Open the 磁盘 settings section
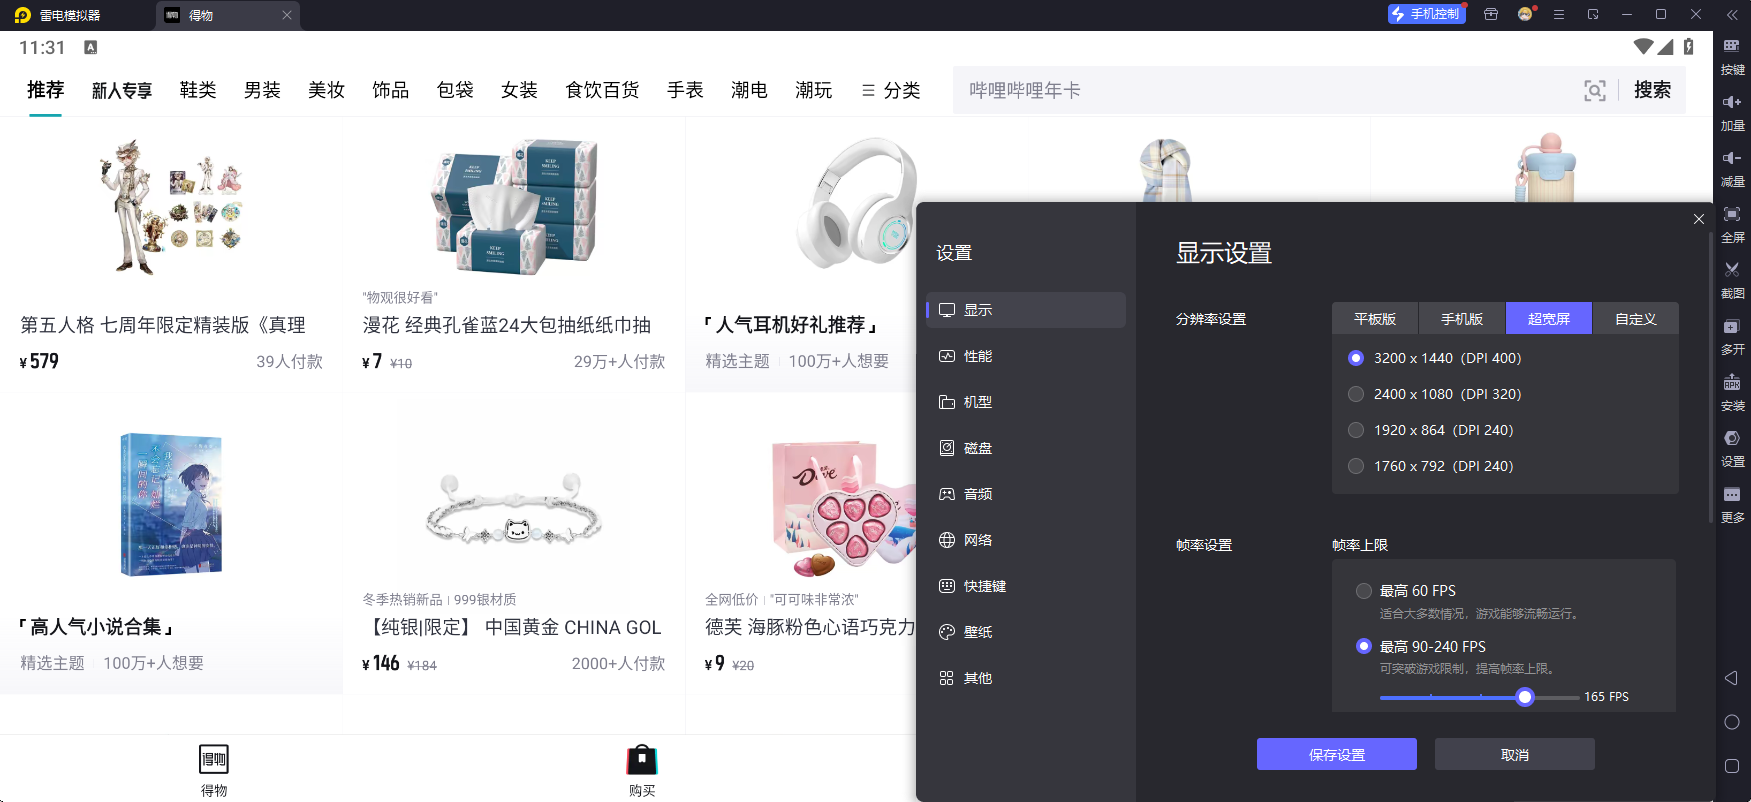The height and width of the screenshot is (802, 1751). coord(1026,448)
